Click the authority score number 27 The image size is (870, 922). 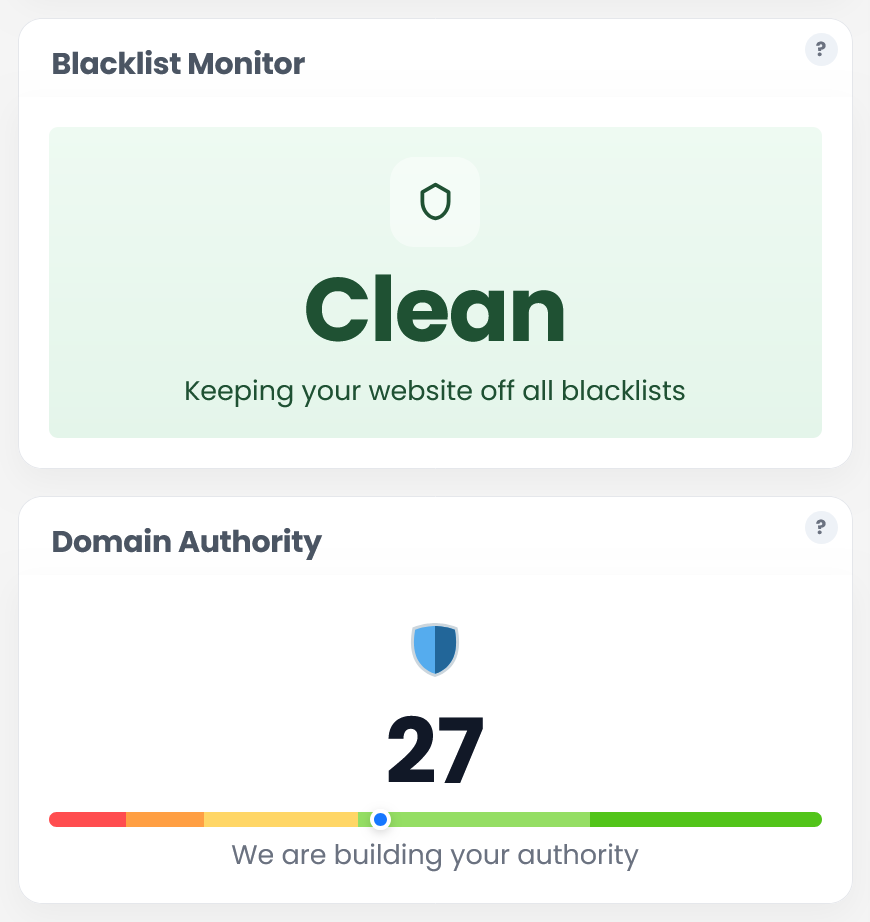(x=435, y=750)
